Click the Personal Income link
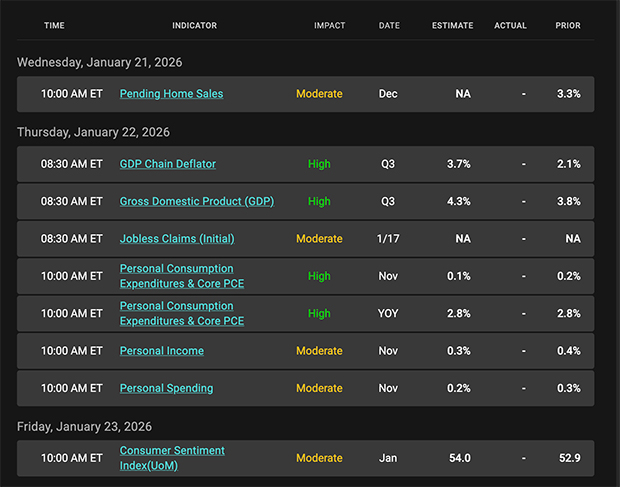 161,351
